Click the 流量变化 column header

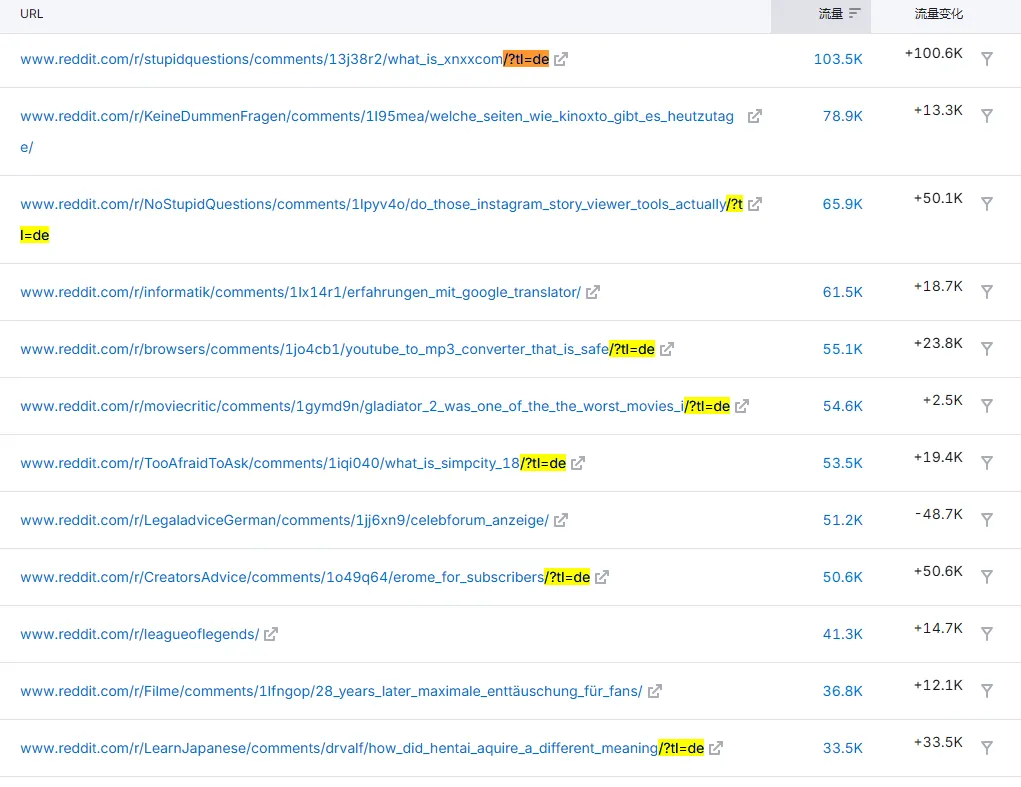(938, 14)
